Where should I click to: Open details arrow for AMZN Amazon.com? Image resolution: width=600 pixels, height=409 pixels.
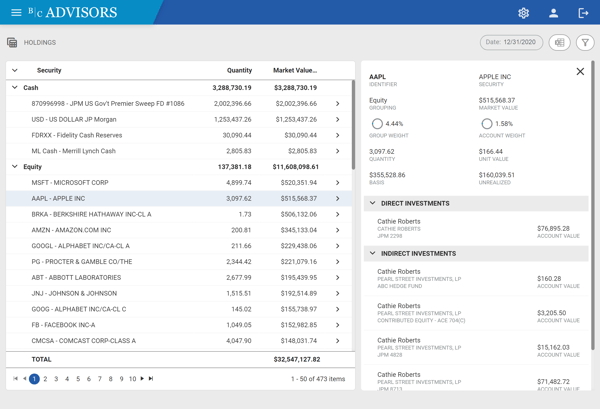[x=338, y=230]
